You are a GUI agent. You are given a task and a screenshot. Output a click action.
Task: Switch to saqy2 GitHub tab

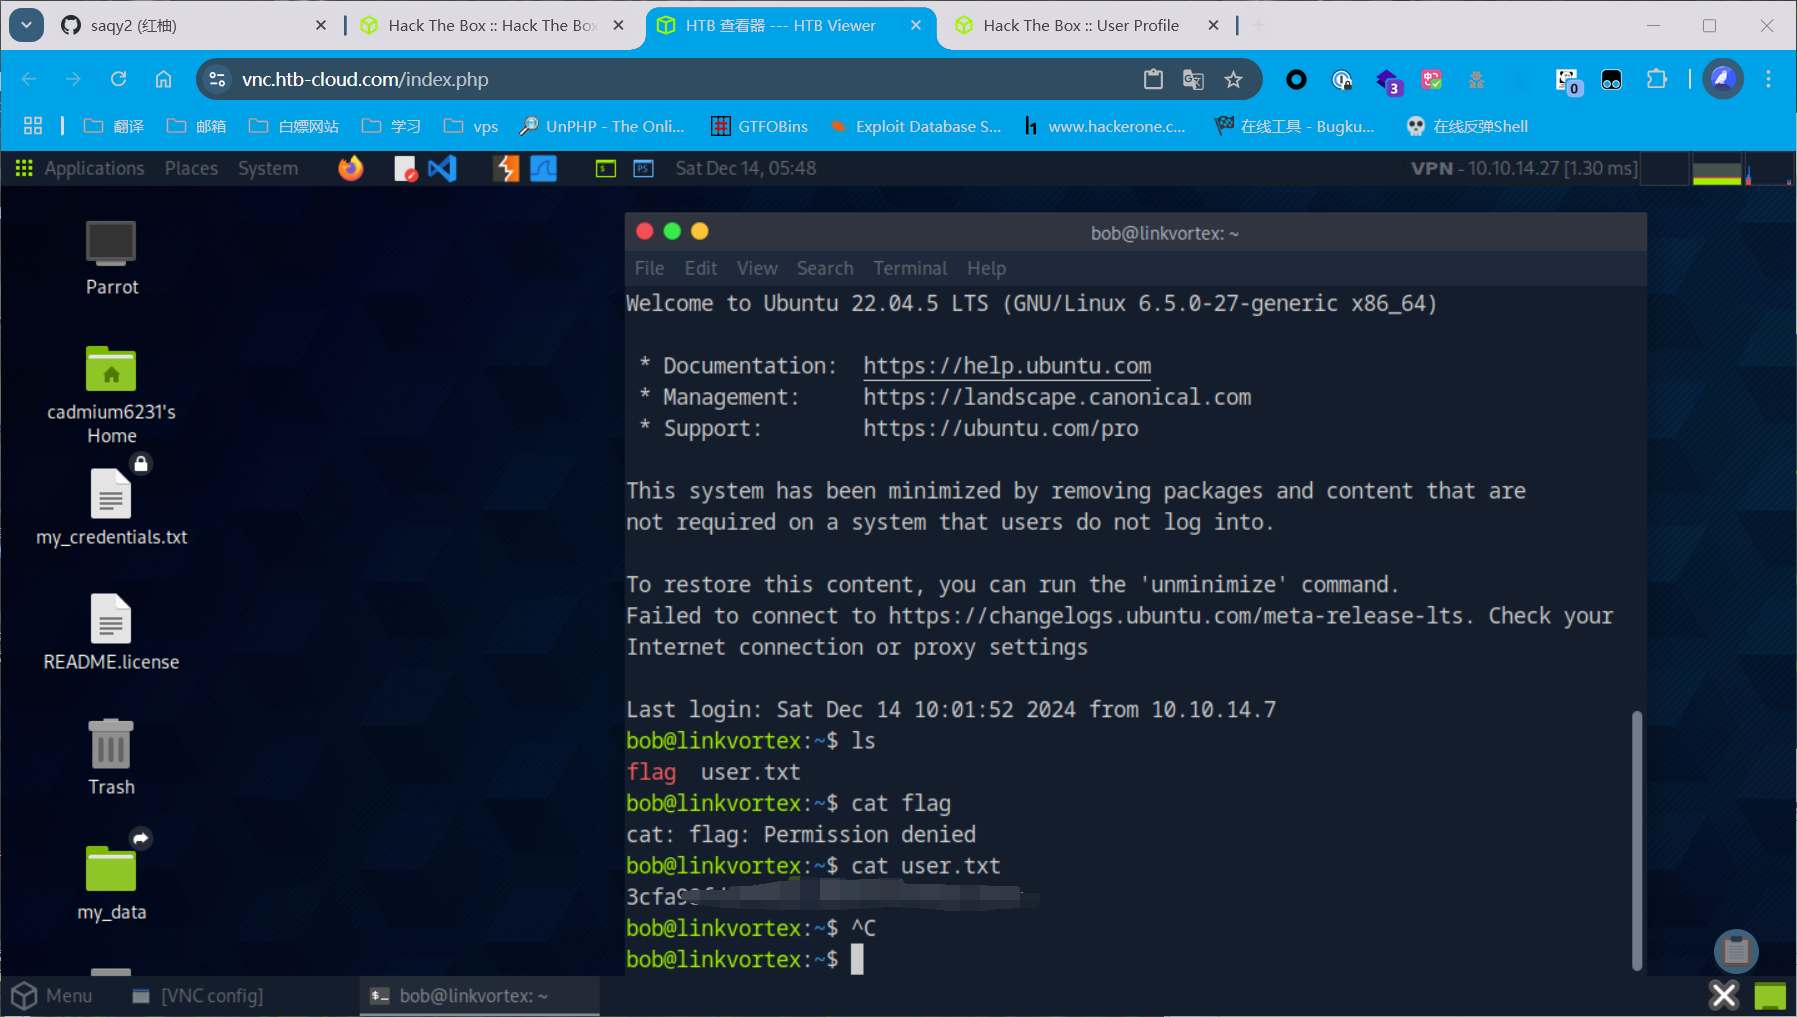195,25
